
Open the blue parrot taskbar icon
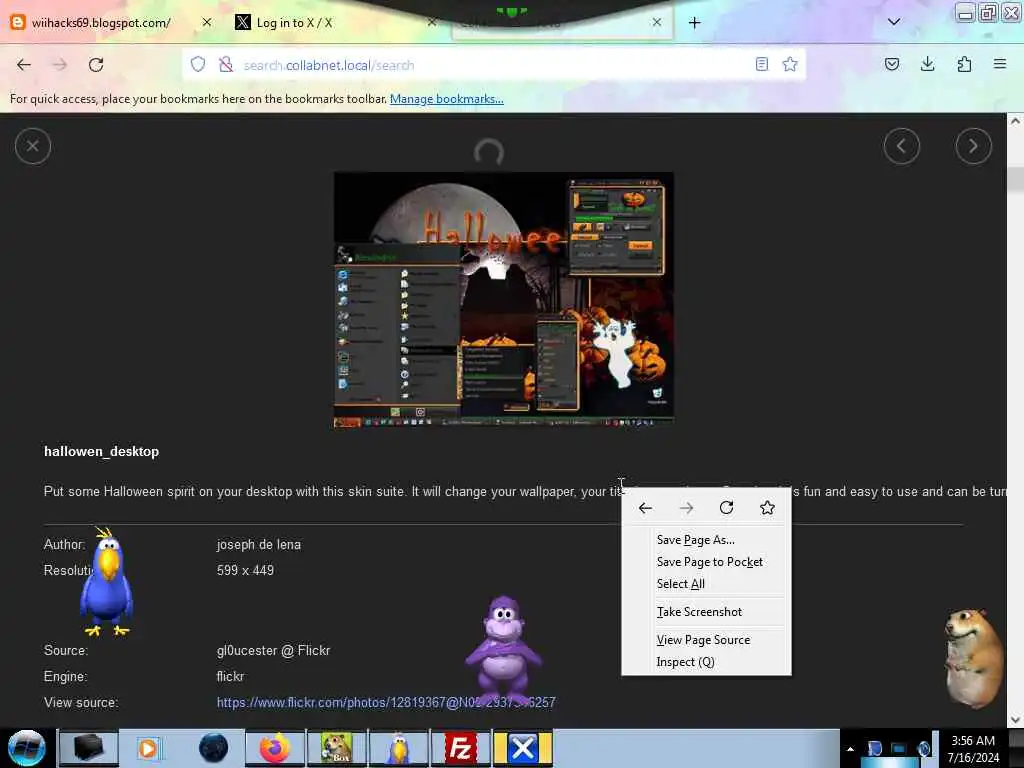tap(399, 748)
